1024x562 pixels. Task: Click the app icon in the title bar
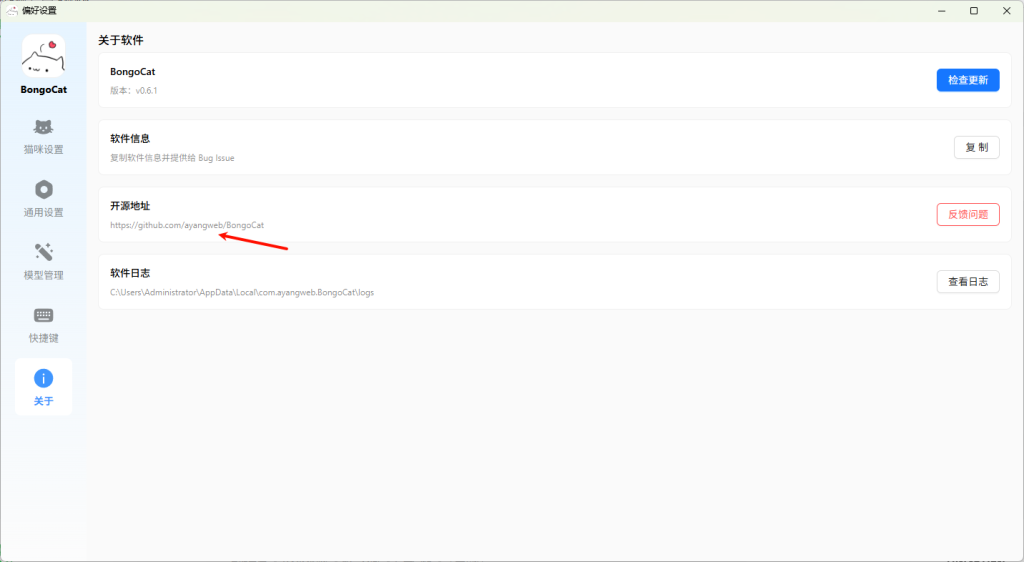click(x=12, y=10)
